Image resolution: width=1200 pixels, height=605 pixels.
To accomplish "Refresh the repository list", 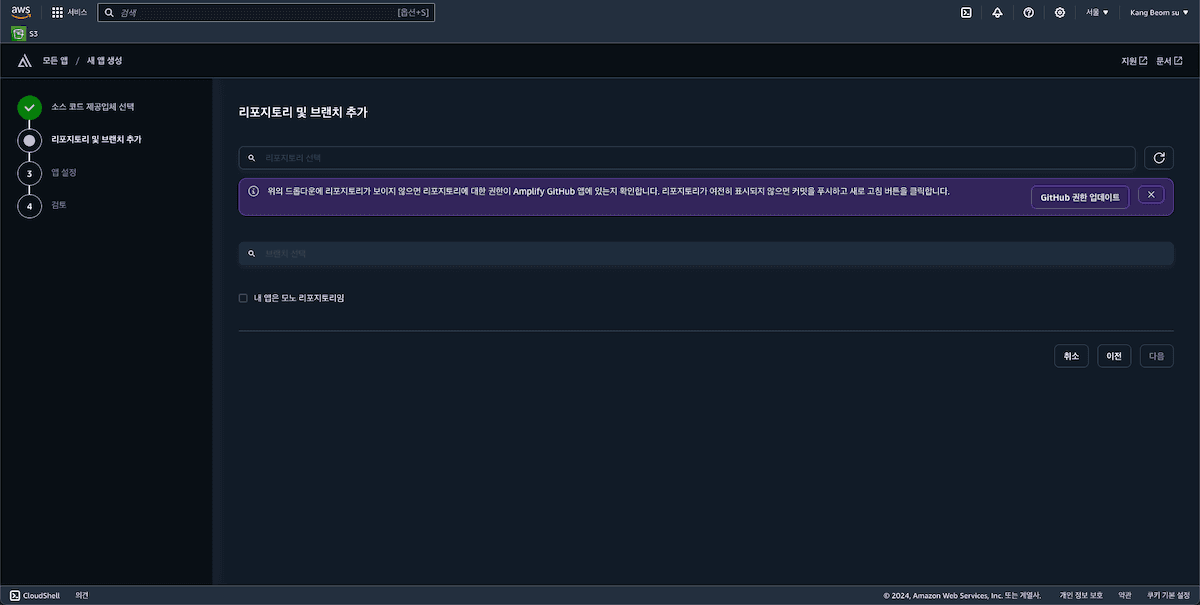I will pyautogui.click(x=1159, y=158).
